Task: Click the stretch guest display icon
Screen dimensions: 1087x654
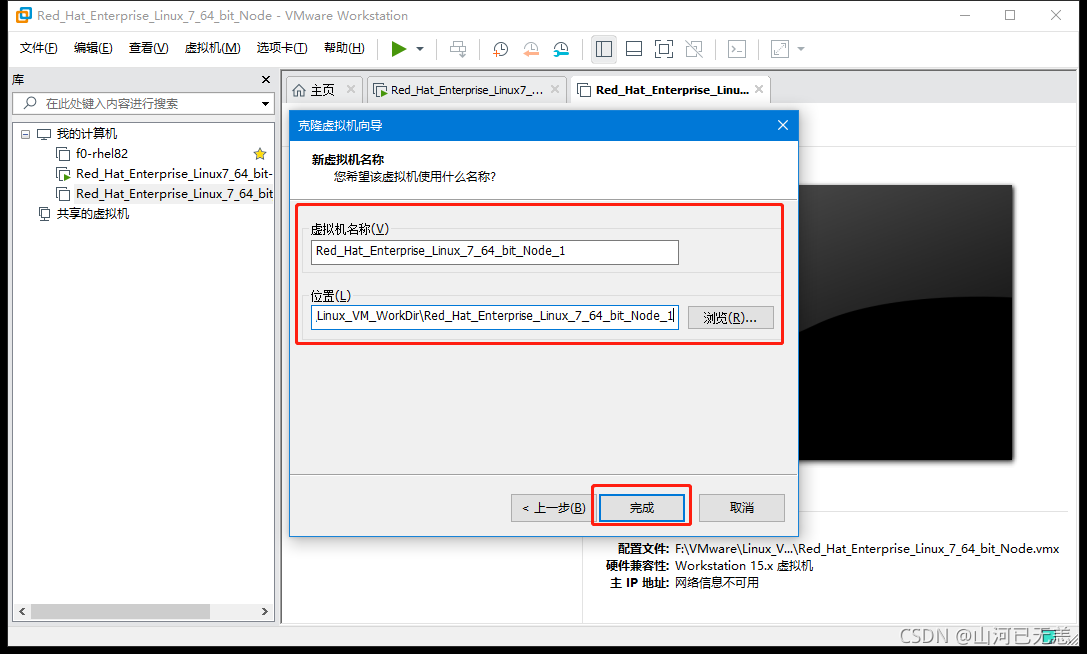Action: coord(780,49)
